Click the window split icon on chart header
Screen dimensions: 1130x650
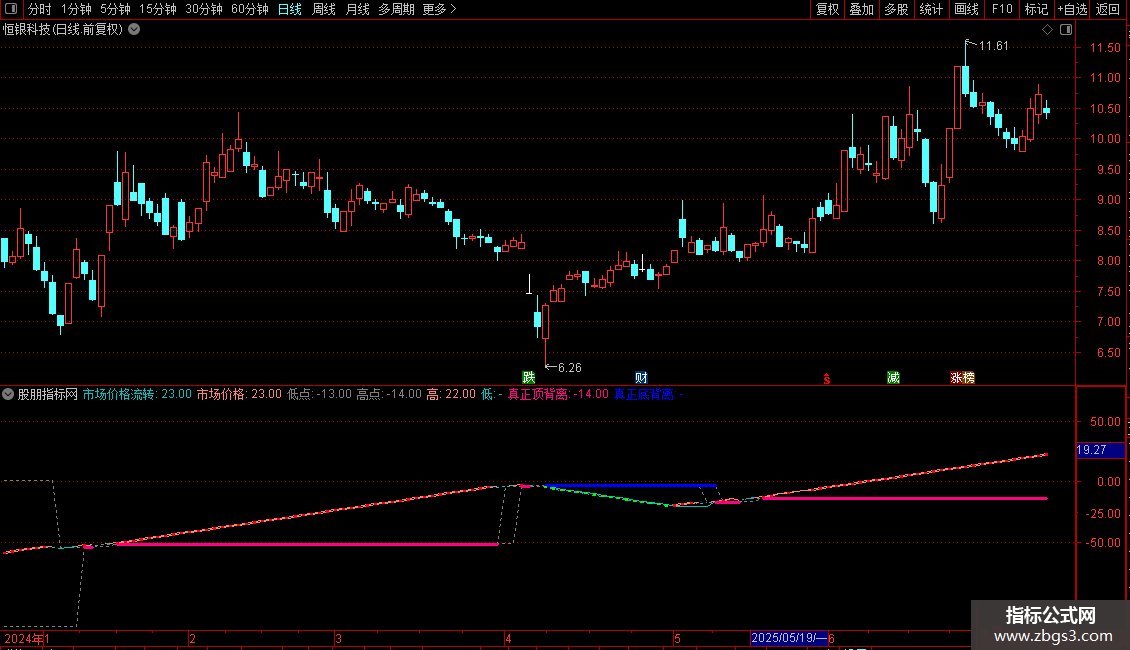coord(1066,30)
